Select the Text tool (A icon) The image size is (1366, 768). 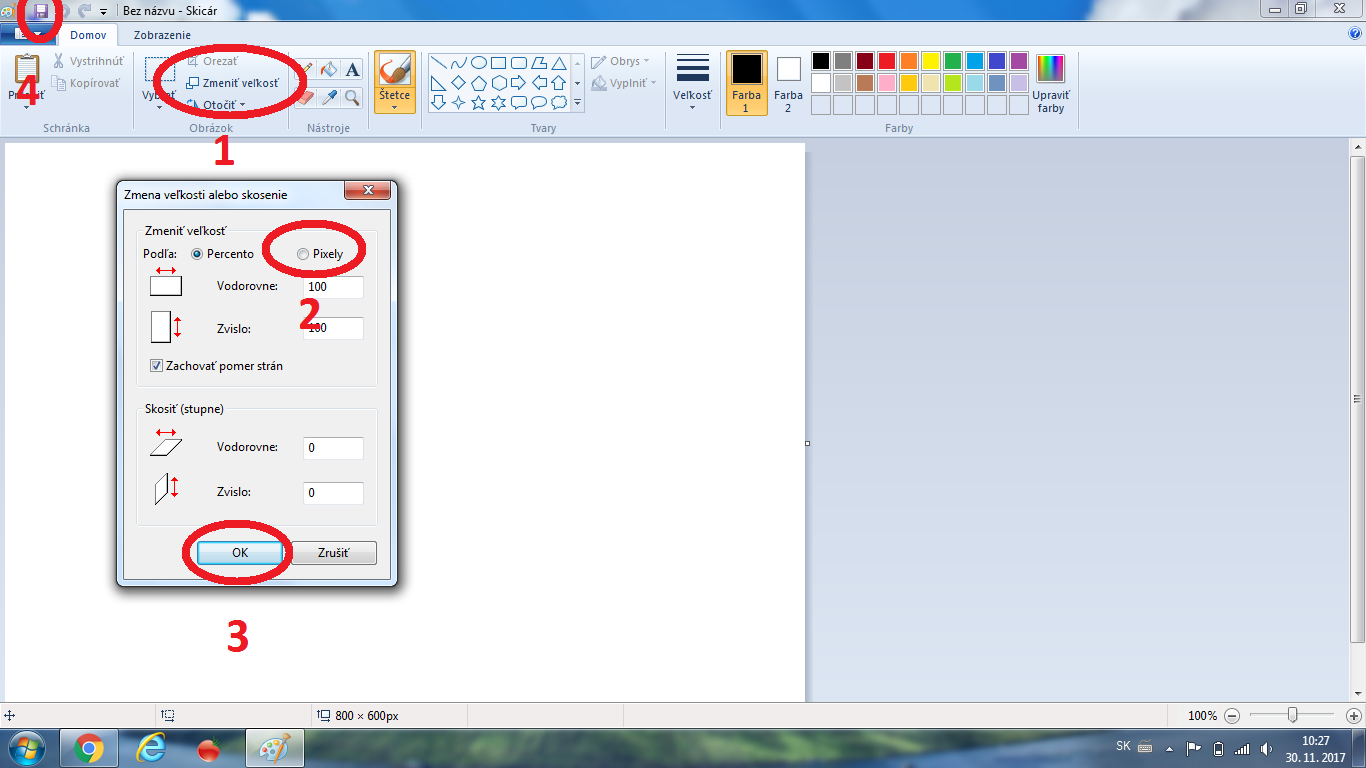pyautogui.click(x=352, y=70)
